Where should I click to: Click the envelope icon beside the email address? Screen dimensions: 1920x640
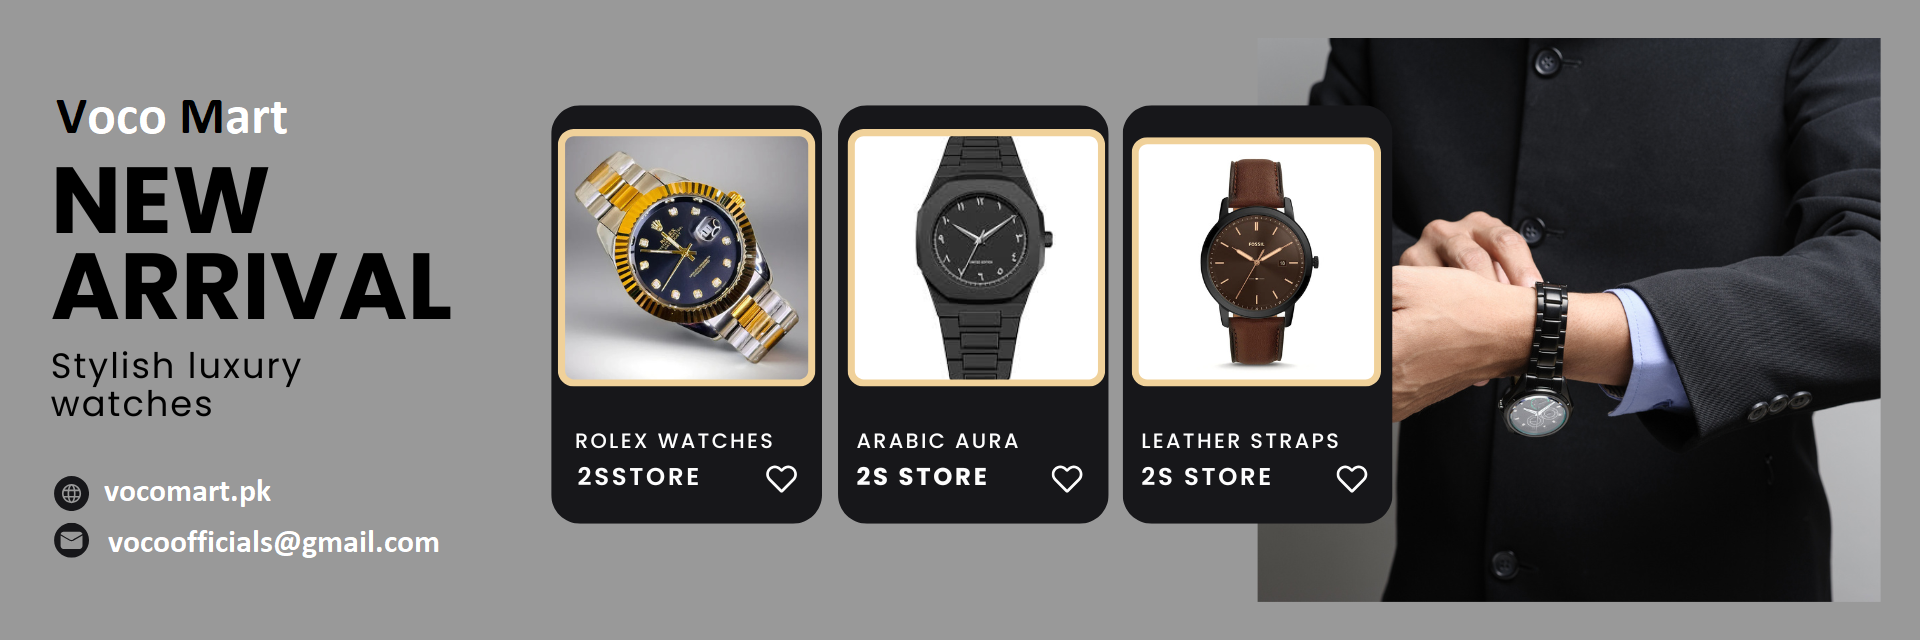pos(71,541)
